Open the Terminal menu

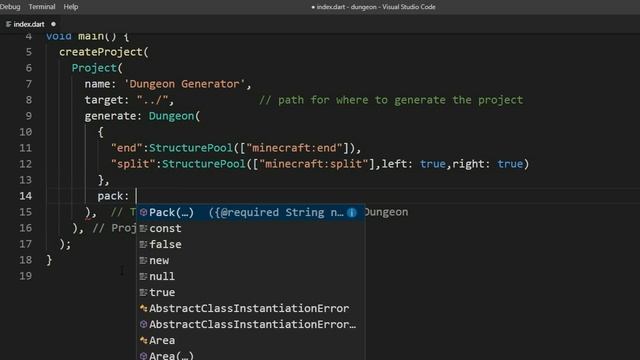tap(42, 7)
